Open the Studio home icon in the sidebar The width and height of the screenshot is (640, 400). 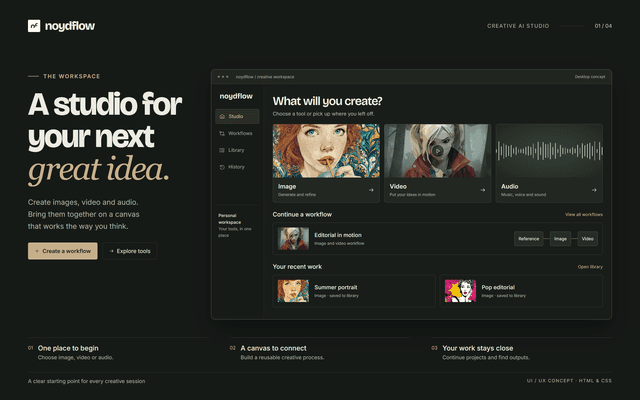coord(222,116)
